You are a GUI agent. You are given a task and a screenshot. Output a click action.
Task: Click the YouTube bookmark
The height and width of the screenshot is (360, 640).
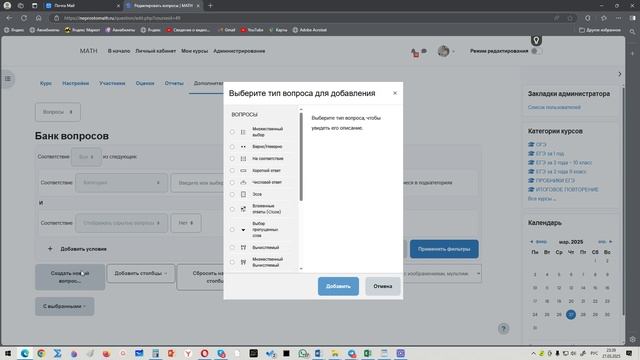coord(252,30)
